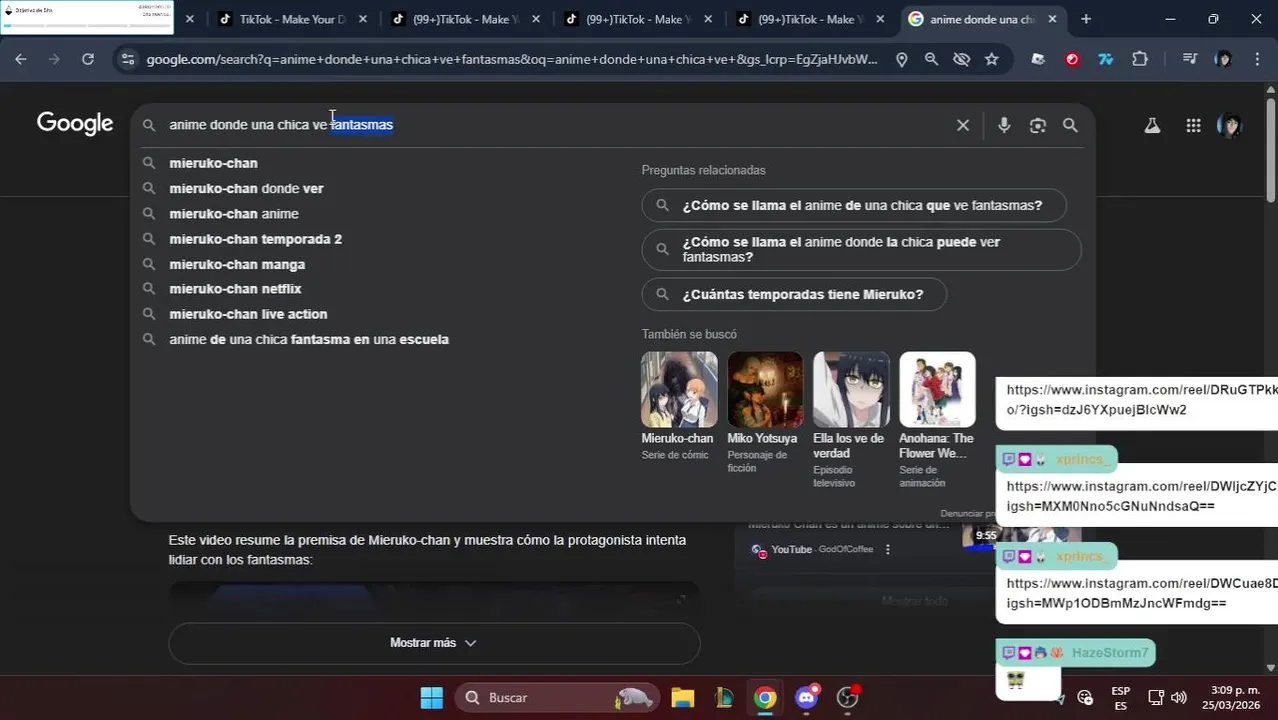Clear the search box with the X icon
Viewport: 1278px width, 720px height.
(963, 125)
